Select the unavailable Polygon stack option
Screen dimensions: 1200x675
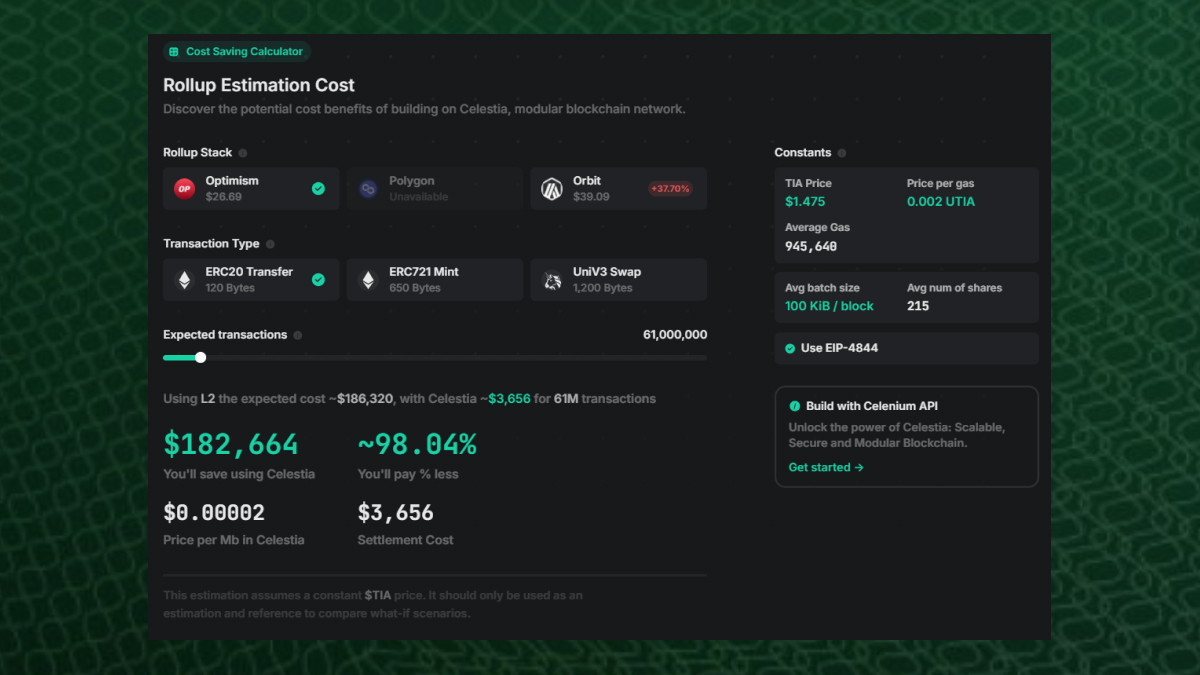pyautogui.click(x=435, y=188)
